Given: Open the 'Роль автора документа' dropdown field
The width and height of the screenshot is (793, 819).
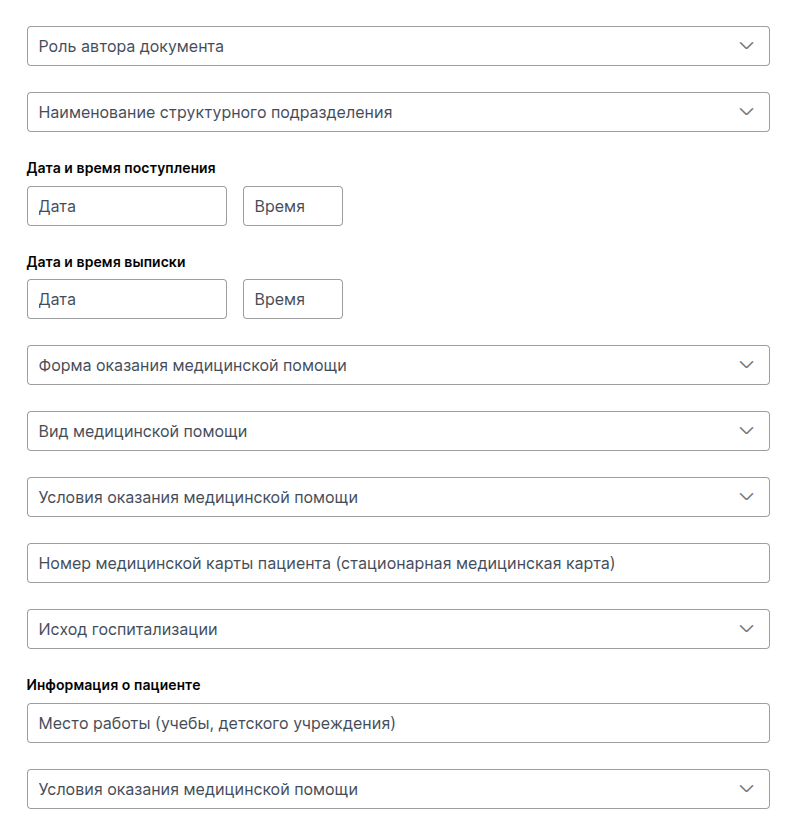Looking at the screenshot, I should pyautogui.click(x=398, y=46).
